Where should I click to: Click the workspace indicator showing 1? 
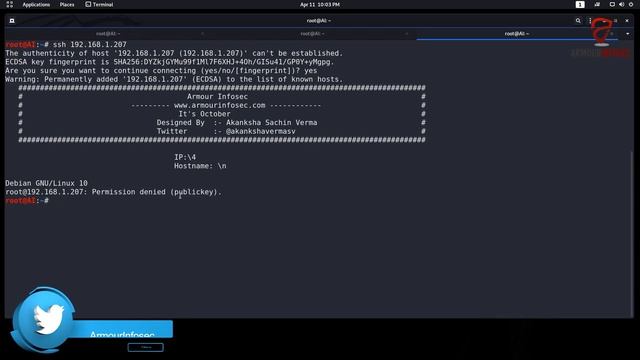click(580, 4)
